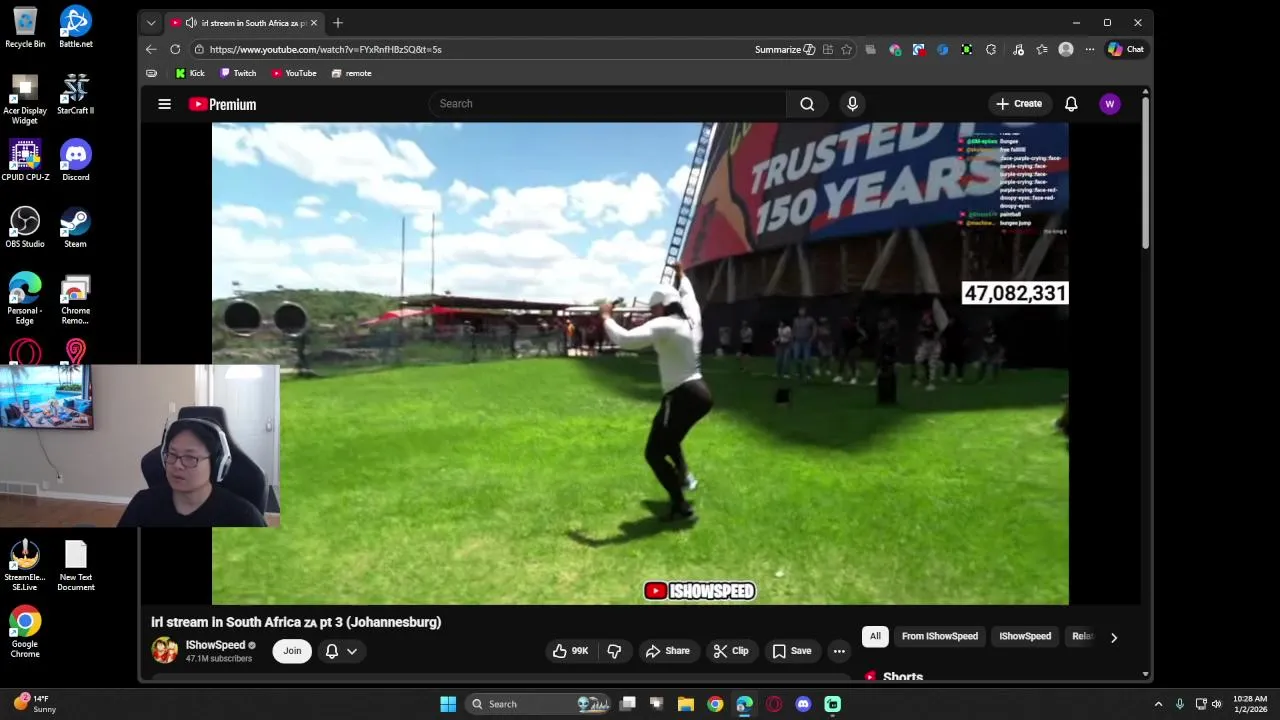Open a new browser tab with plus
Screen dimensions: 1280x720
click(x=338, y=23)
